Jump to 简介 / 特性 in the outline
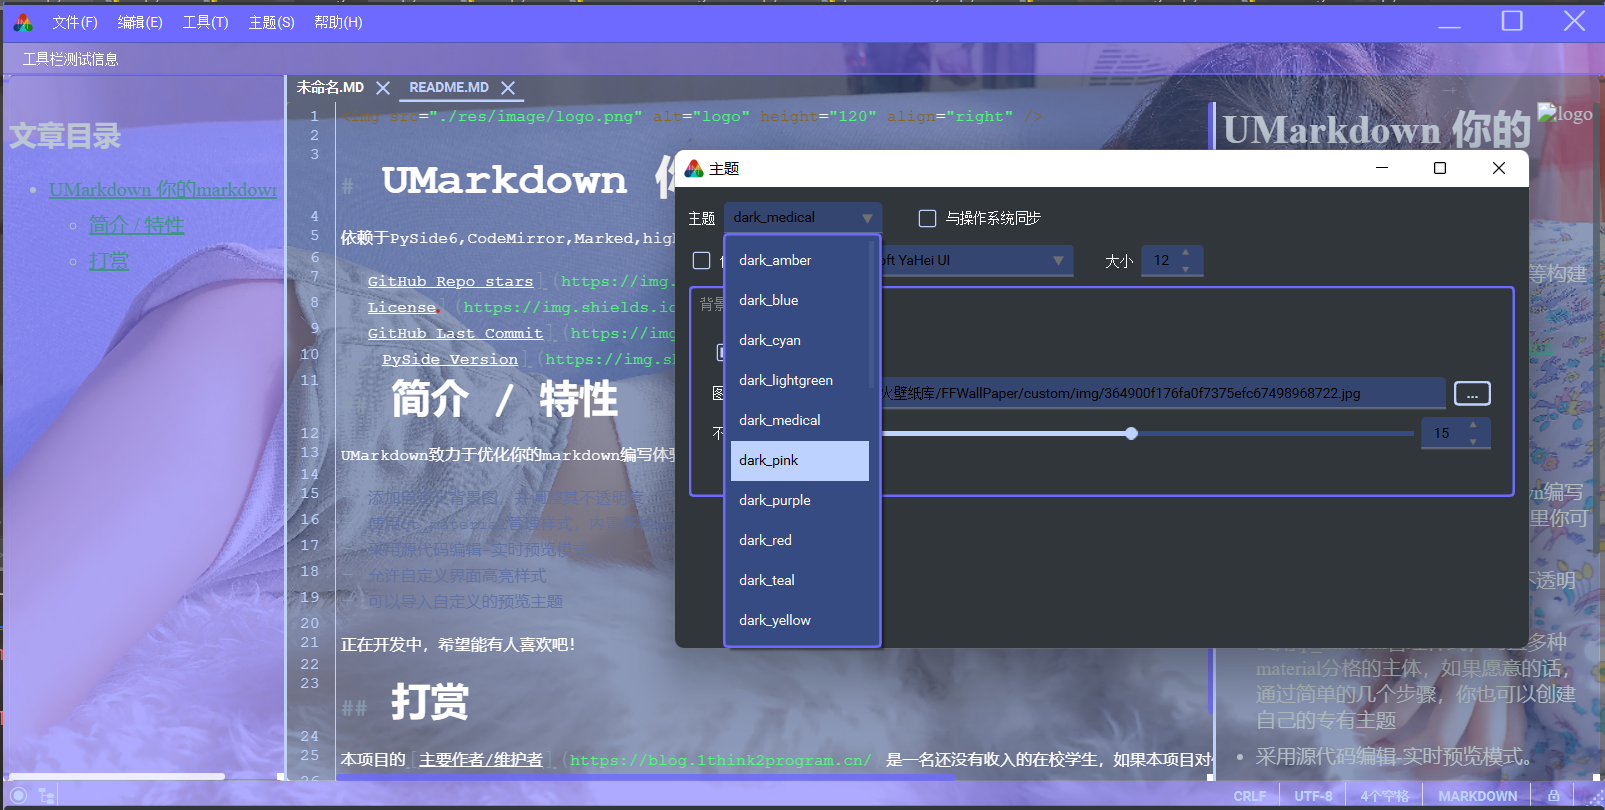The image size is (1605, 810). coord(136,225)
